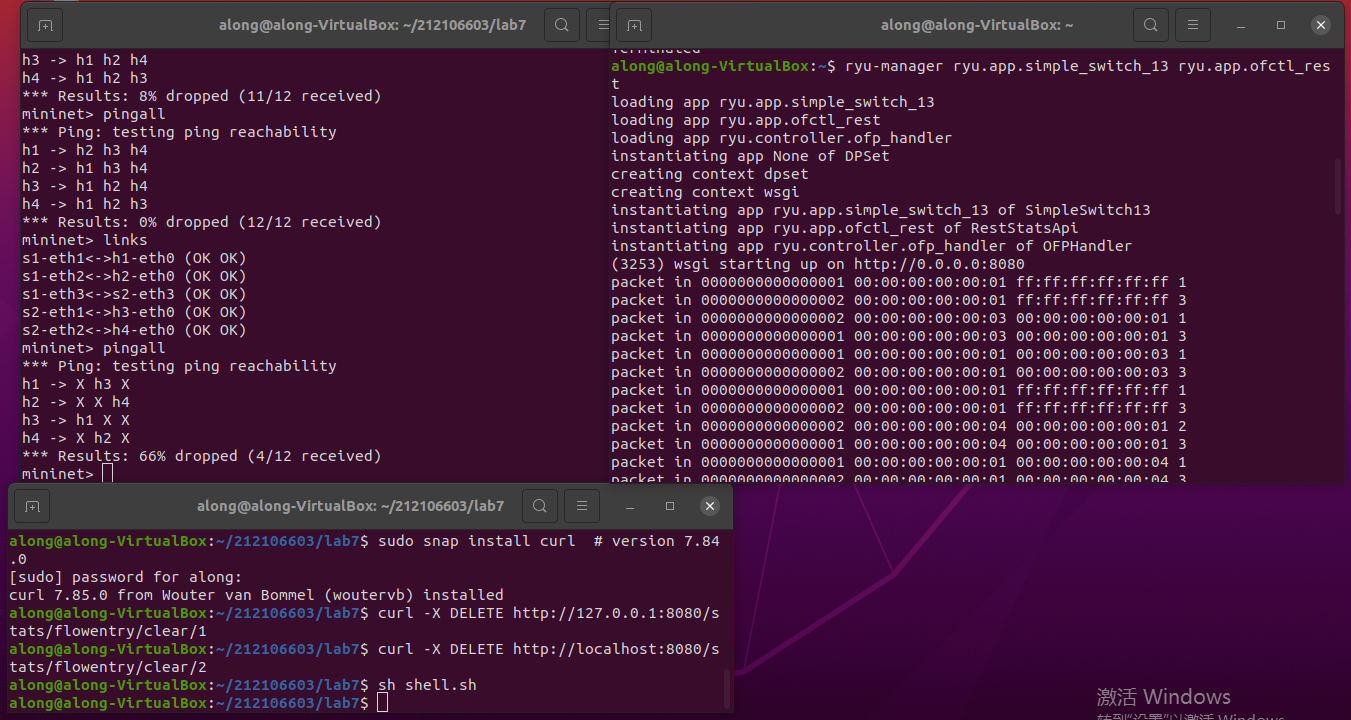The width and height of the screenshot is (1351, 720).
Task: Click the 'wsgi starting up on http://0.0.0.0:8080' line
Action: (x=818, y=264)
